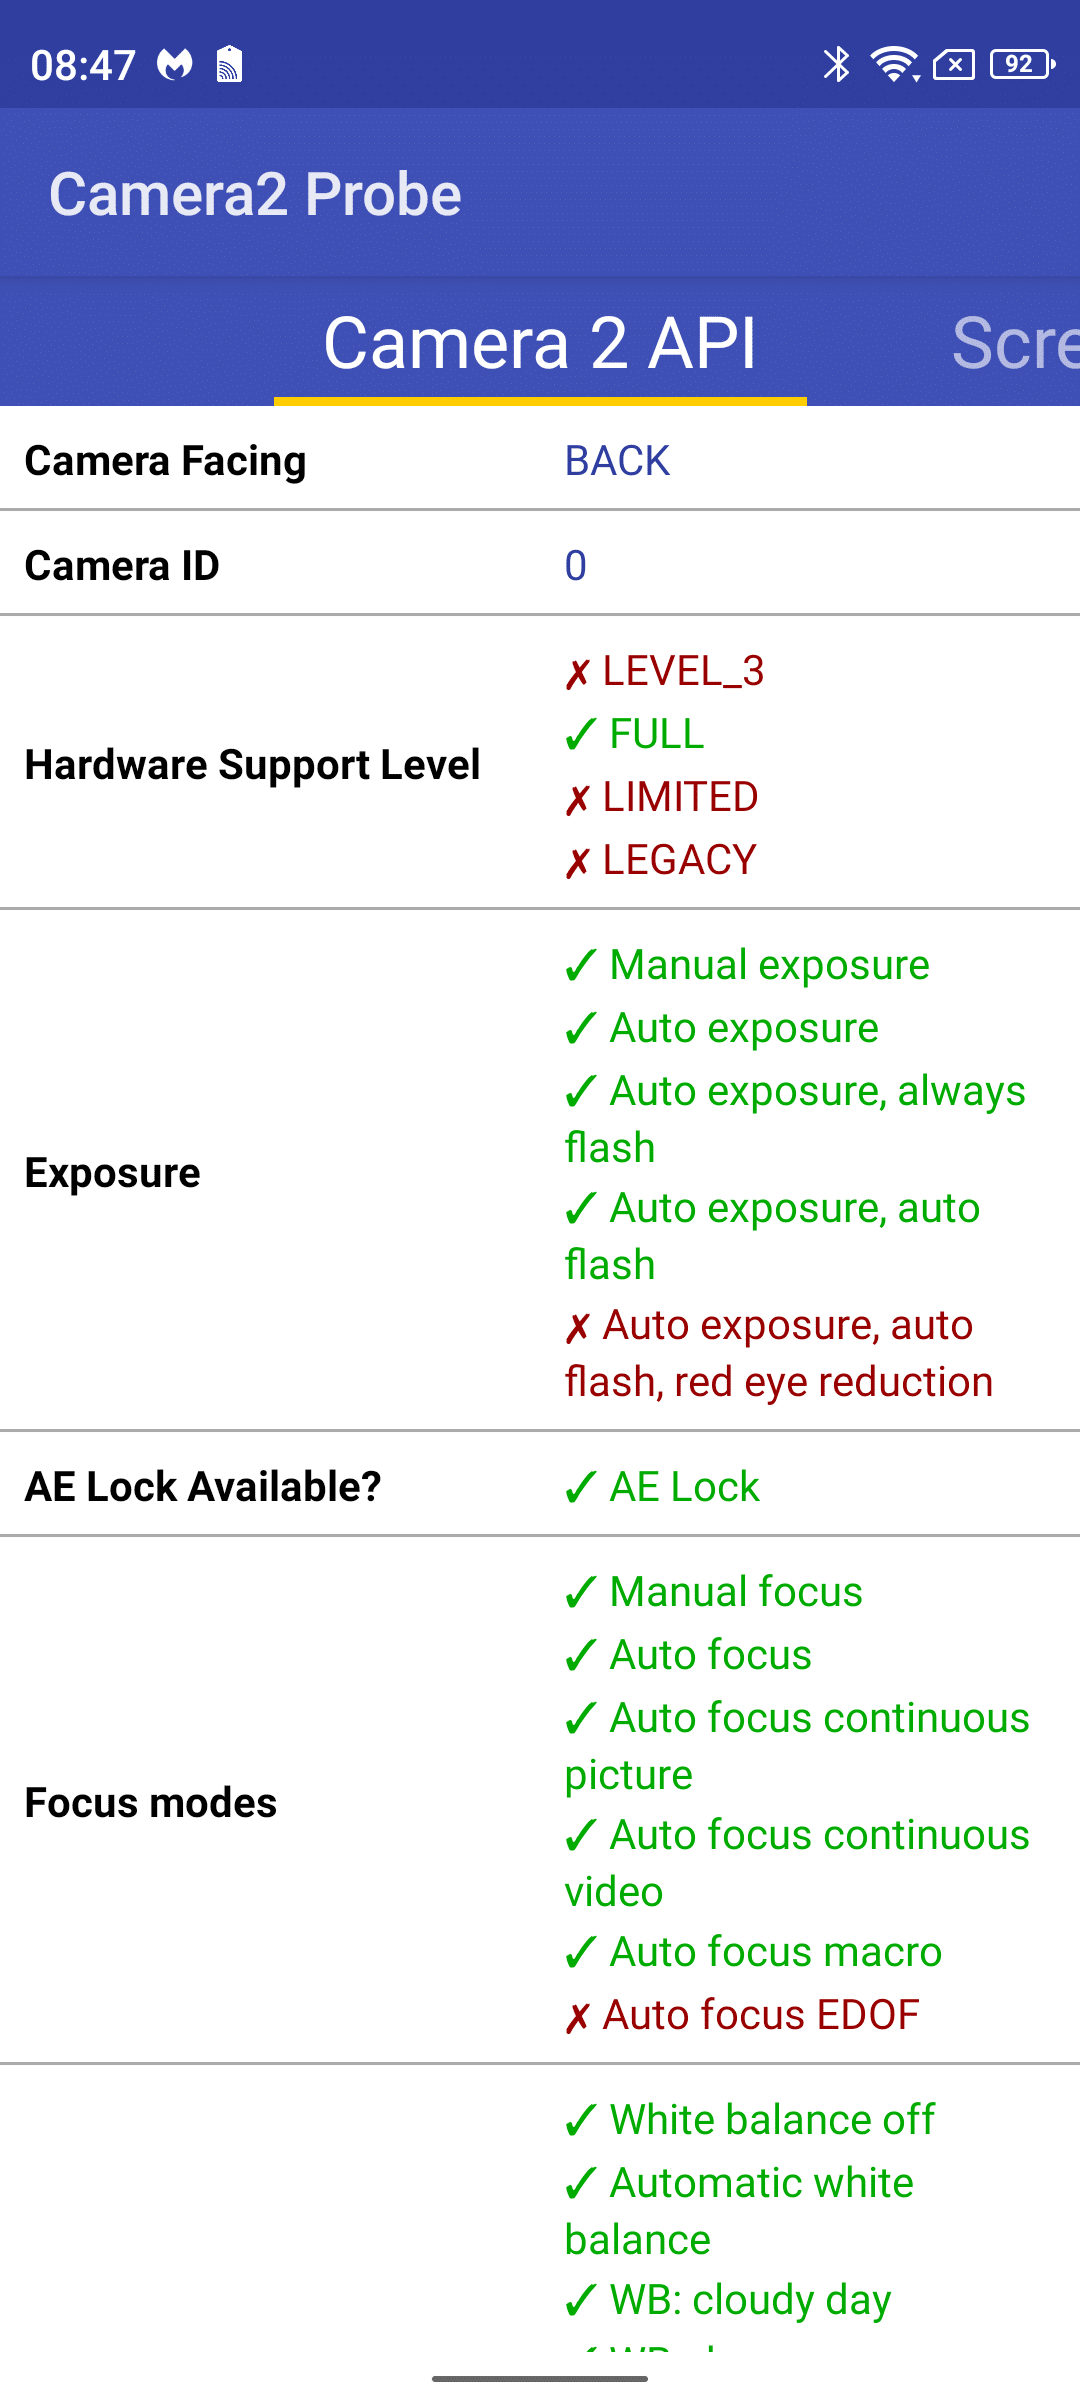Viewport: 1080px width, 2400px height.
Task: Tap the red X beside LEVEL_3
Action: click(577, 674)
